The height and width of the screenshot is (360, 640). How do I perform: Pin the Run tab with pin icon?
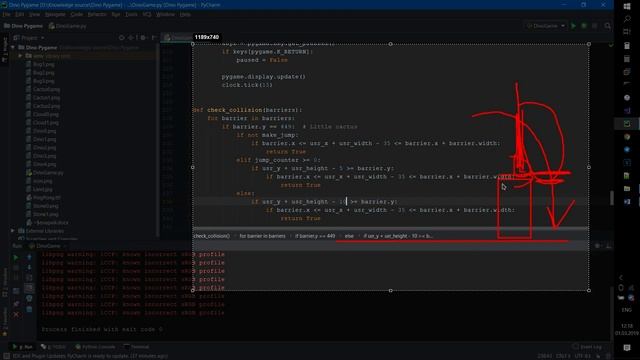[16, 304]
